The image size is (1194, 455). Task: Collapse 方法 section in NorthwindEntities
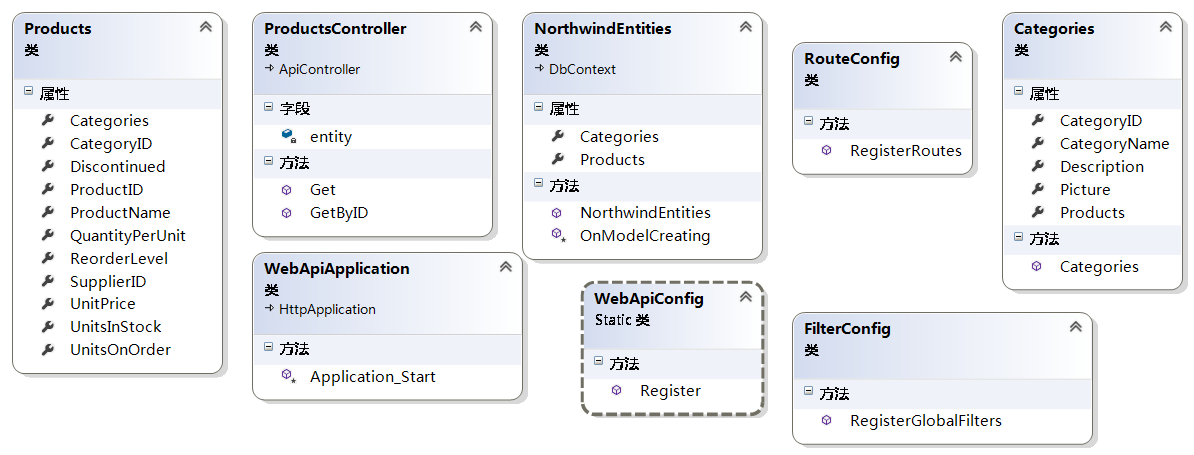coord(538,183)
